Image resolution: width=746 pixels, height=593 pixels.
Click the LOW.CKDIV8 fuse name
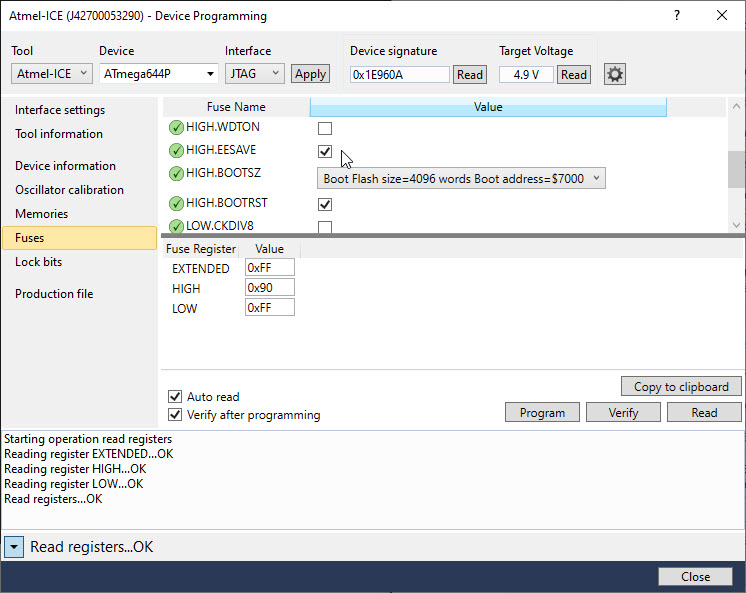[219, 226]
